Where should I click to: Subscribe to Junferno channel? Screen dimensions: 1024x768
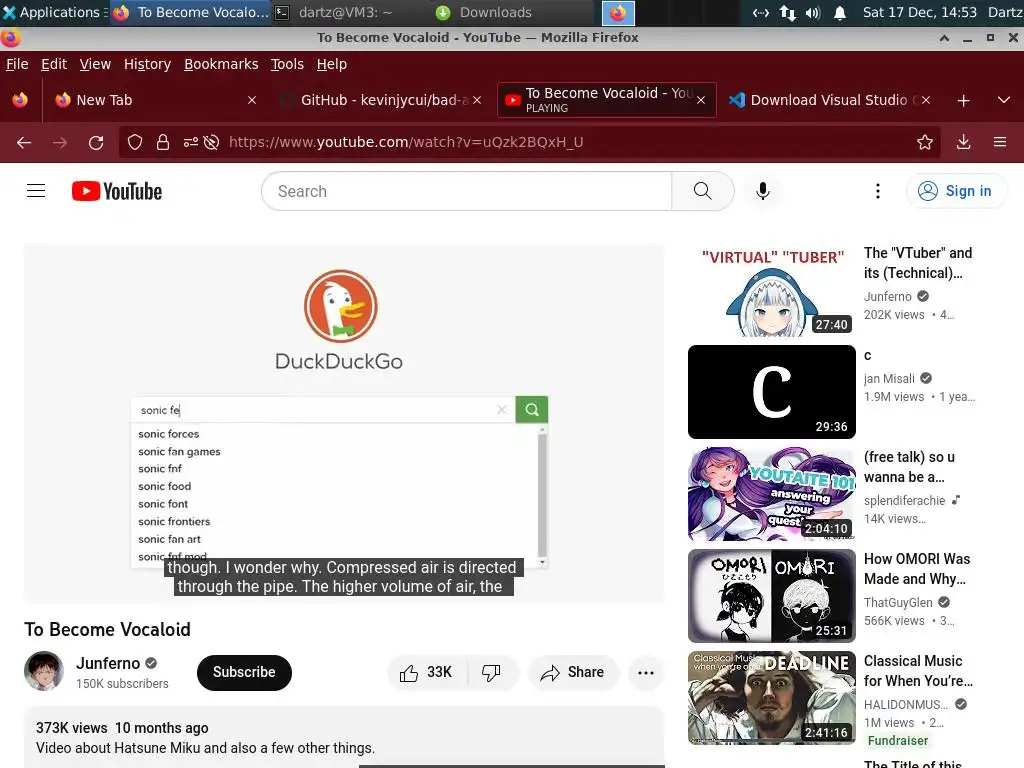coord(244,673)
